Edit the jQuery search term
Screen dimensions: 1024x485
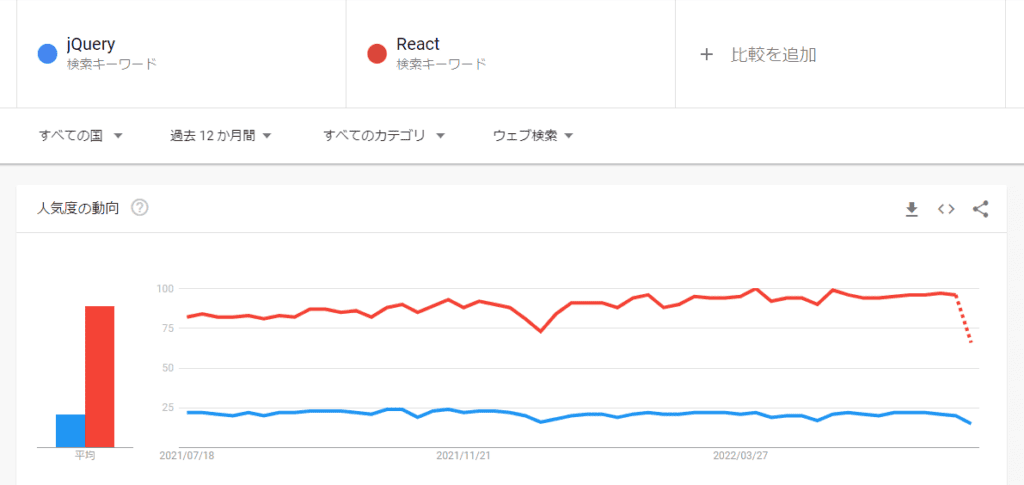click(x=91, y=44)
